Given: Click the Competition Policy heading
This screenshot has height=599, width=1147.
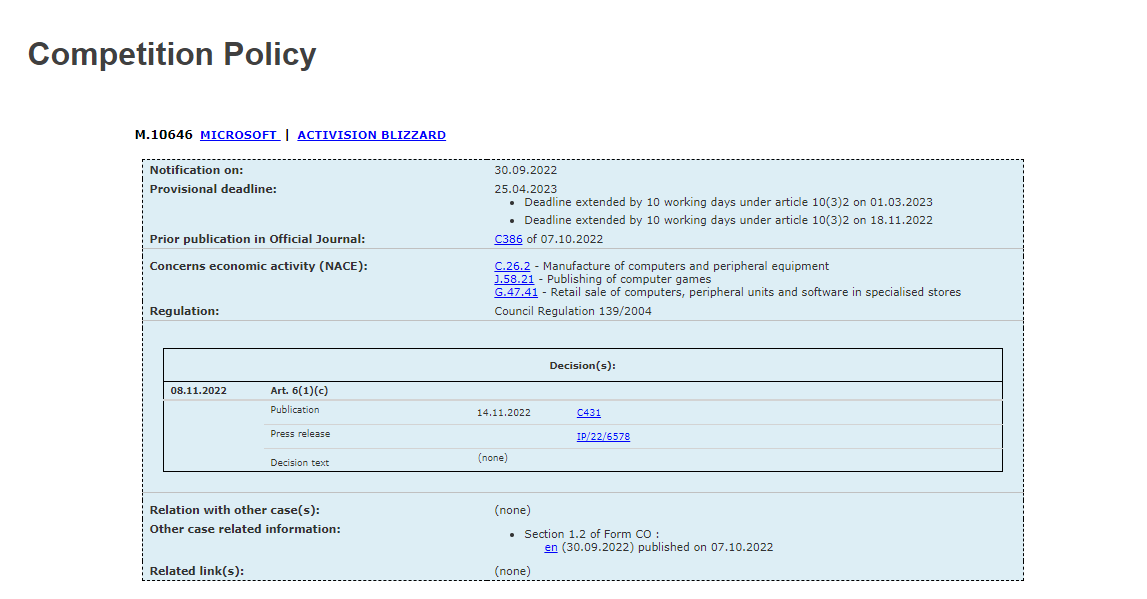Looking at the screenshot, I should point(172,54).
